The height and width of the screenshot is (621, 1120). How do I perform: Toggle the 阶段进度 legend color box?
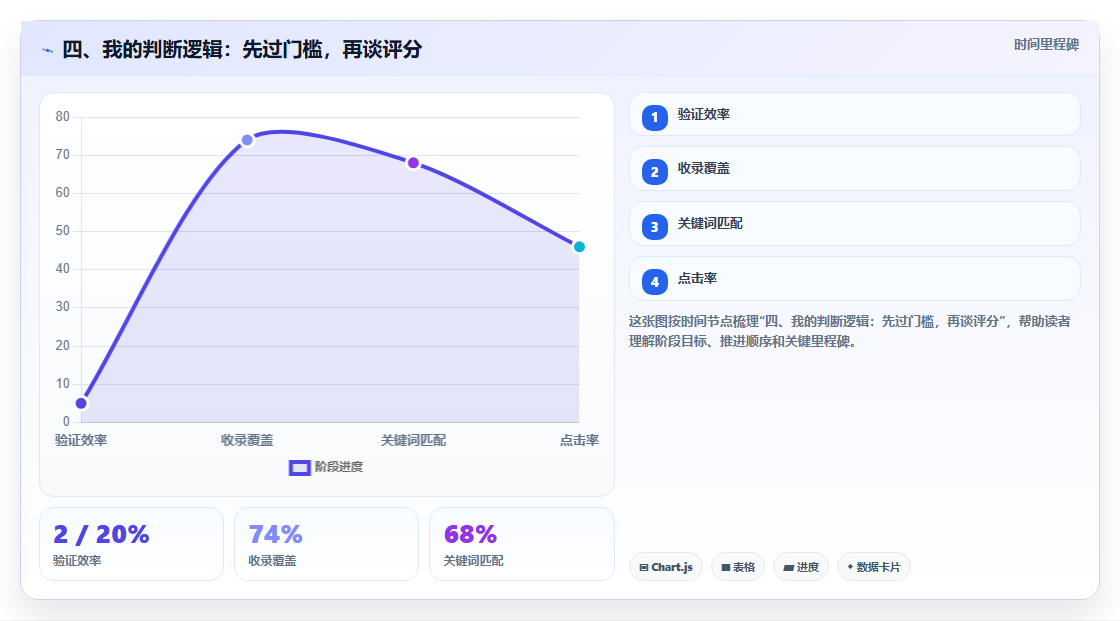coord(299,468)
